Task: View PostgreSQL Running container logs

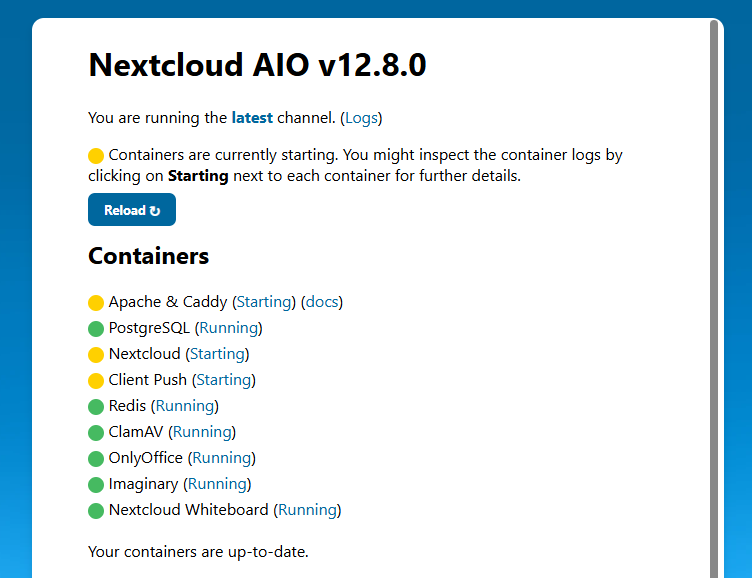Action: (x=229, y=328)
